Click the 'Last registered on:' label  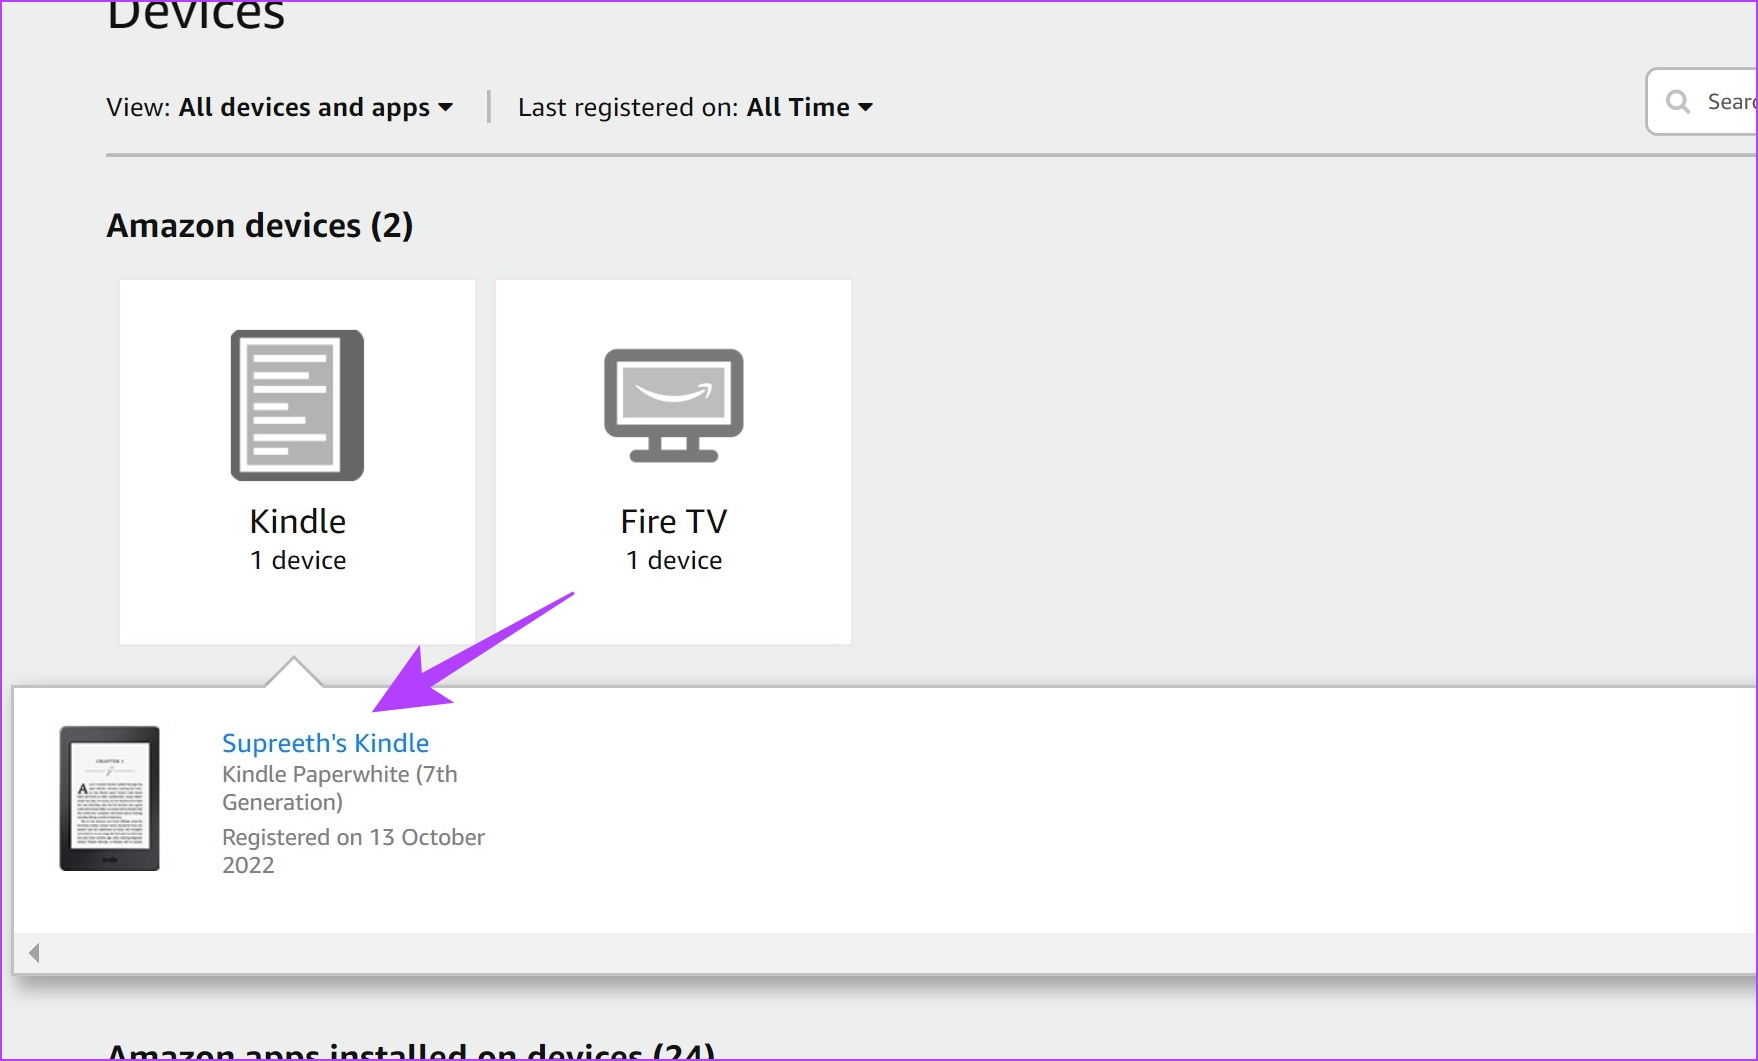pos(628,108)
